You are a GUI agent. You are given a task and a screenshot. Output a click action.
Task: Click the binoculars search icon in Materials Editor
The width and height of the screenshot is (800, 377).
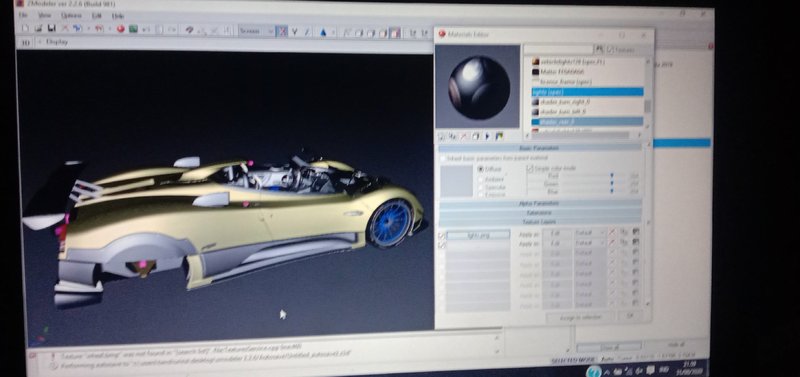(x=599, y=49)
